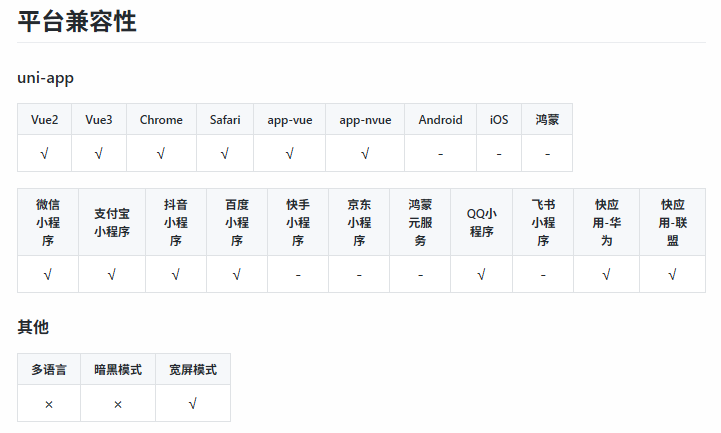The width and height of the screenshot is (721, 433).
Task: Click the dash under 飞书小程序
Action: click(x=543, y=275)
